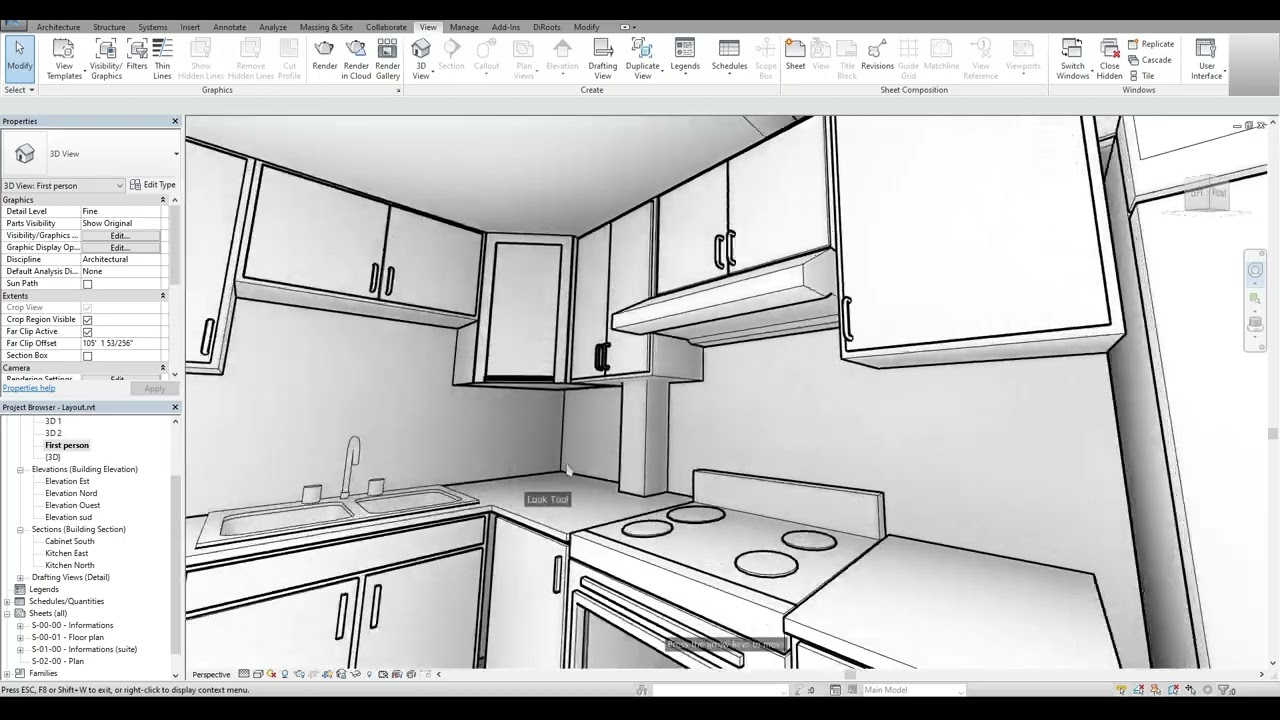Enable the Section Box checkbox

87,356
